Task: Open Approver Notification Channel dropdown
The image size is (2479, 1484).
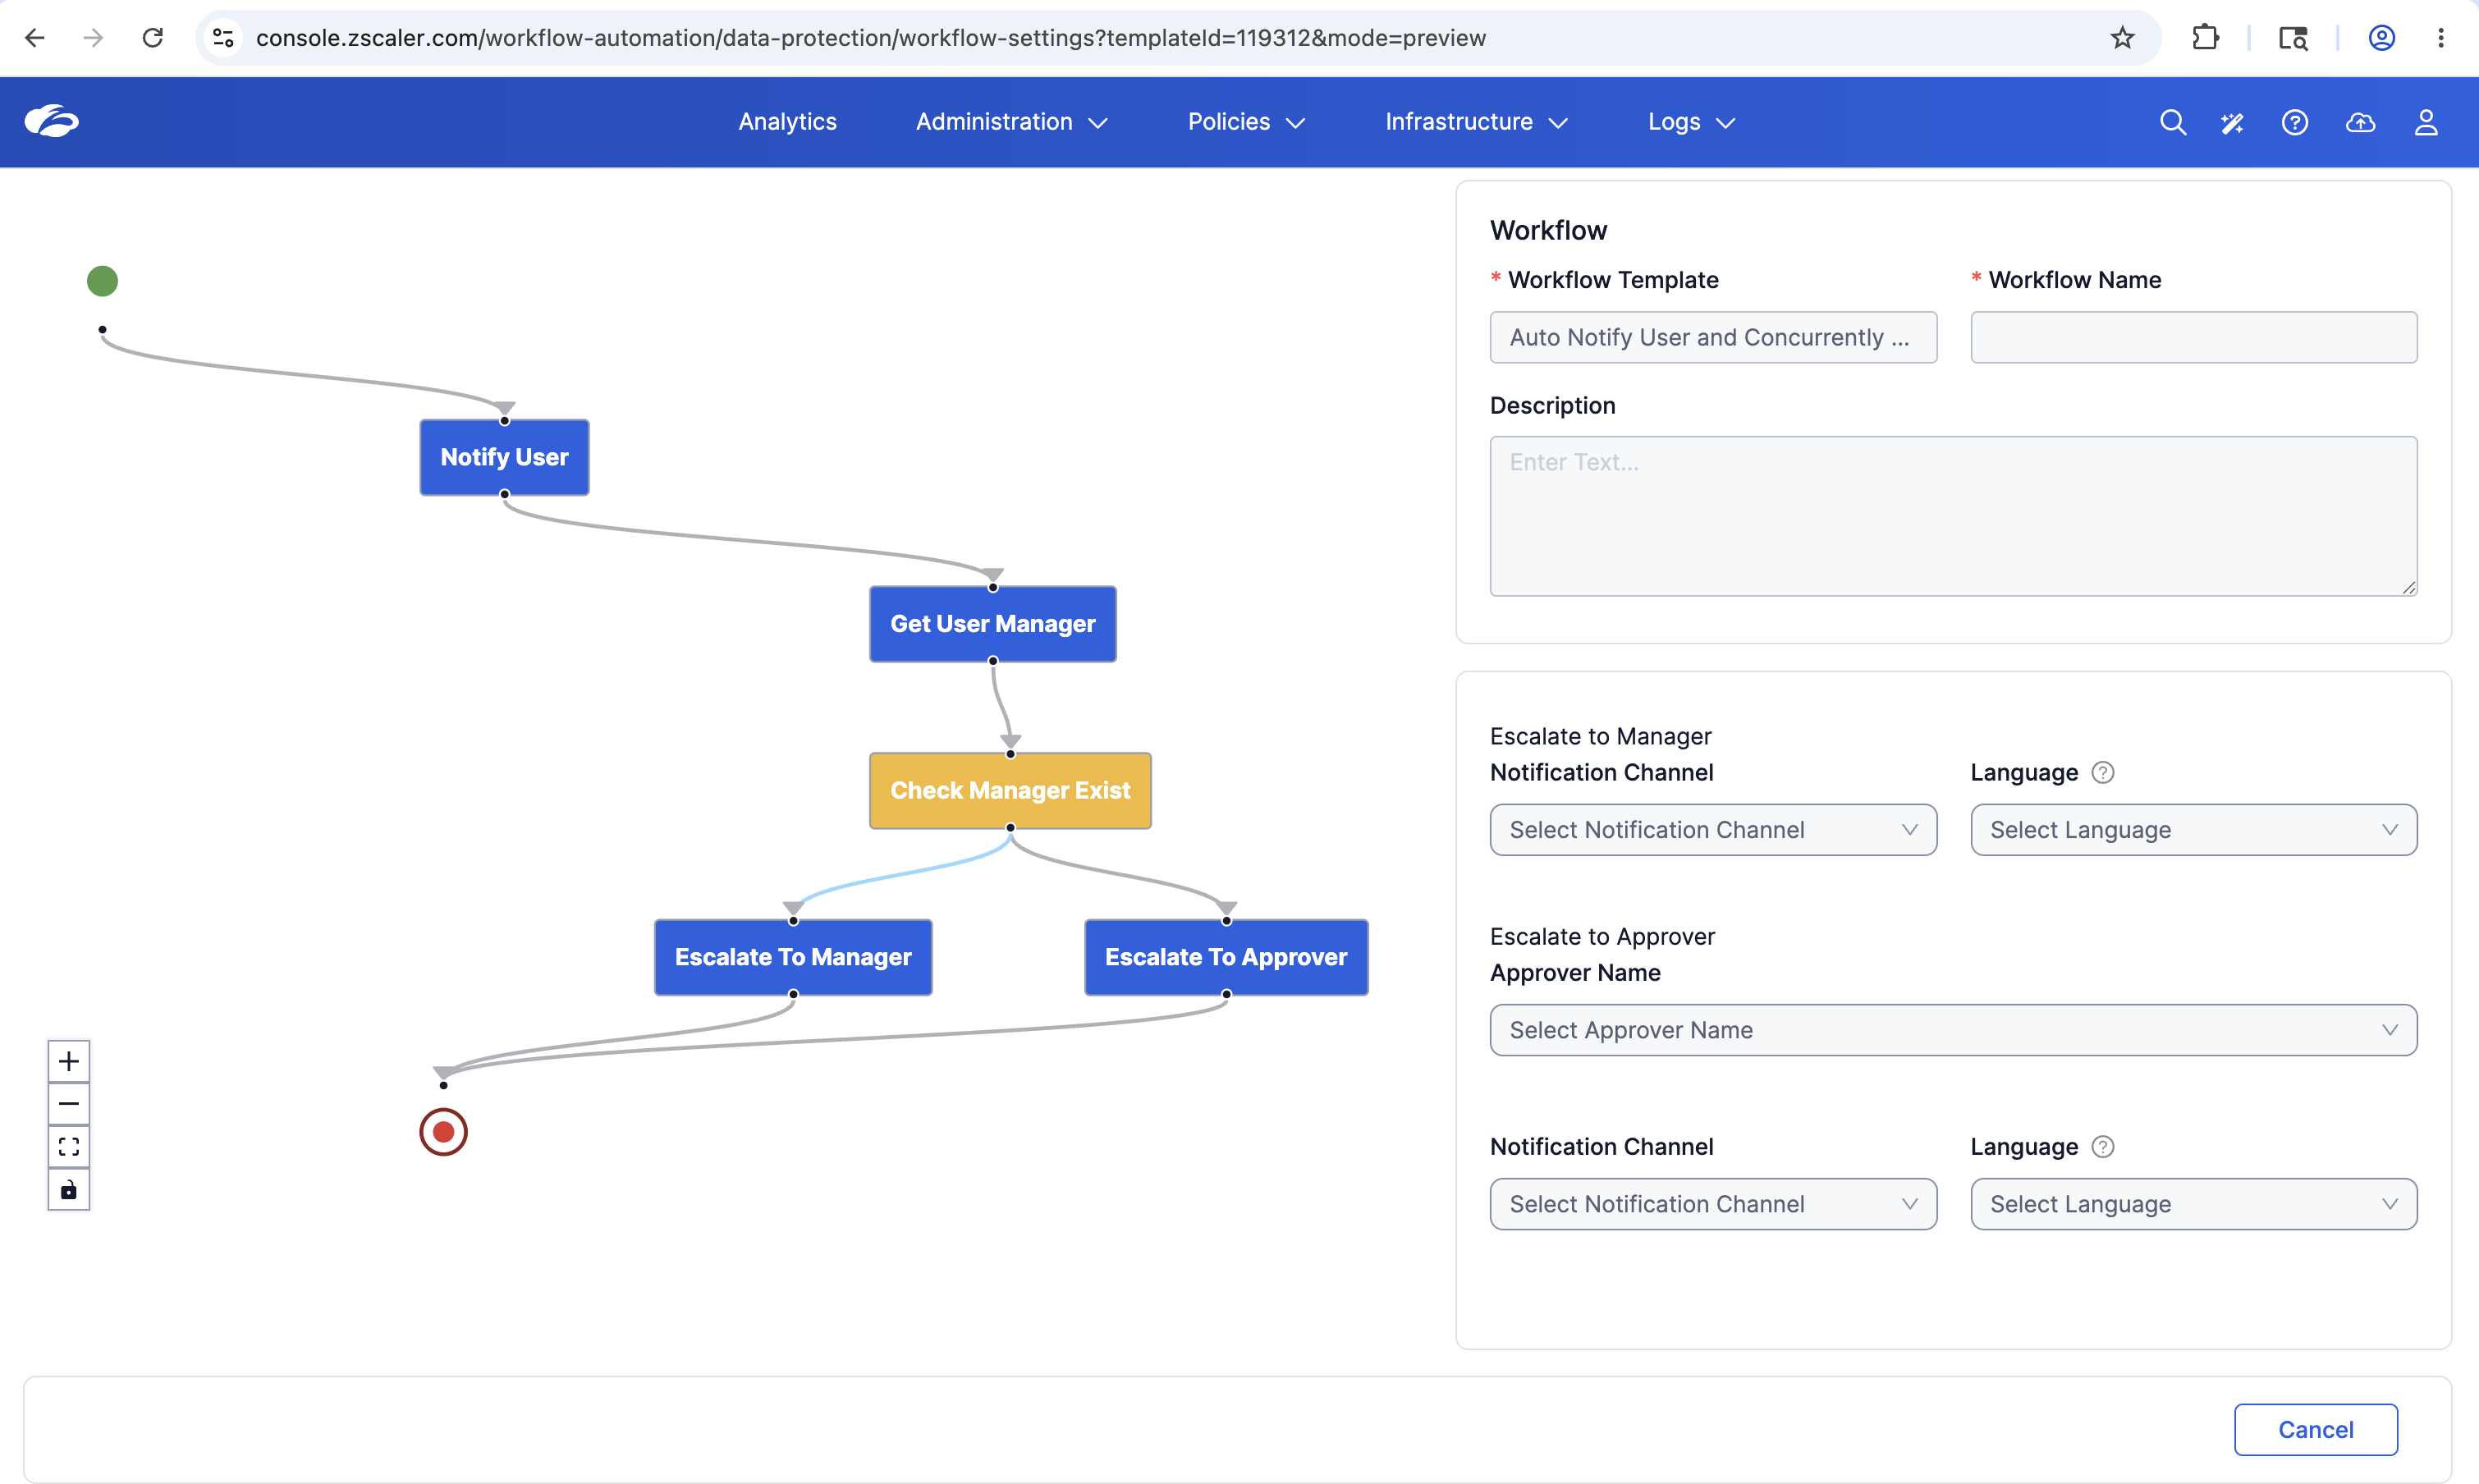Action: [1713, 1204]
